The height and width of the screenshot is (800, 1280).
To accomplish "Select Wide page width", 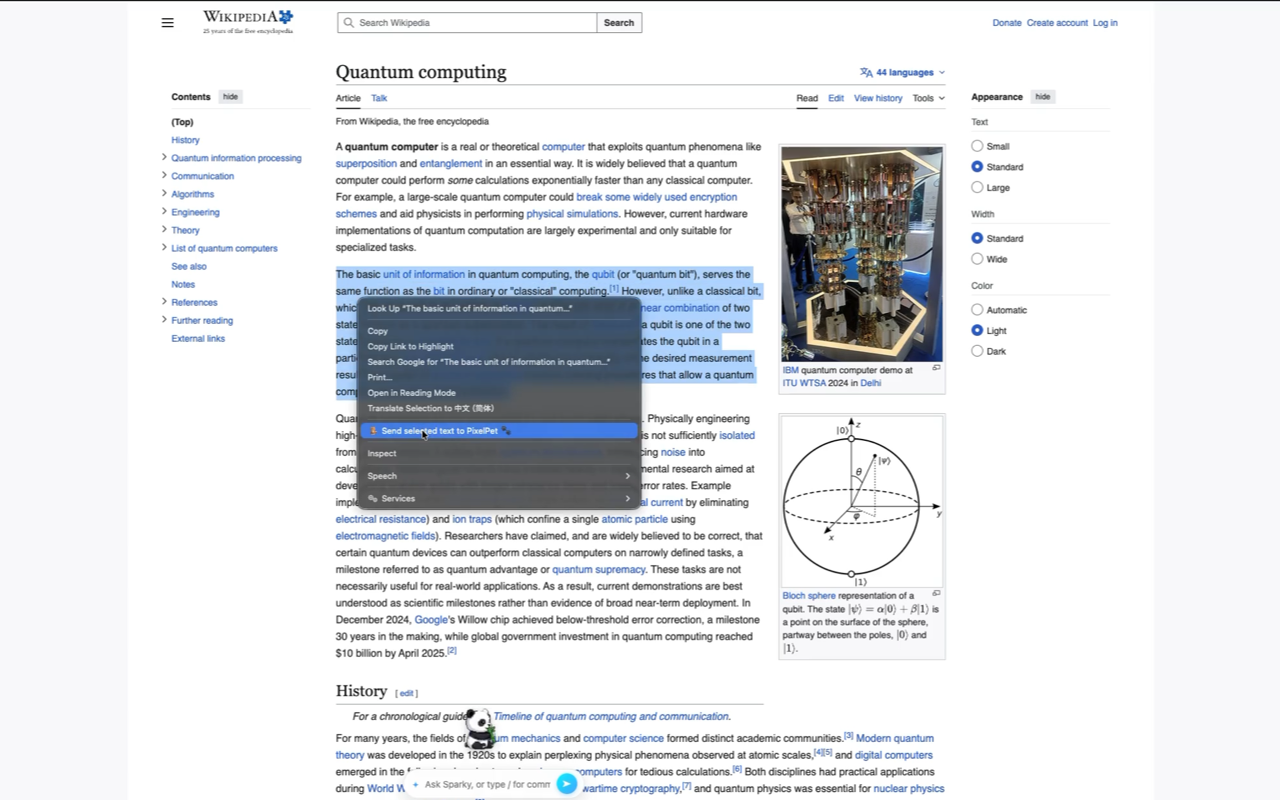I will tap(977, 259).
